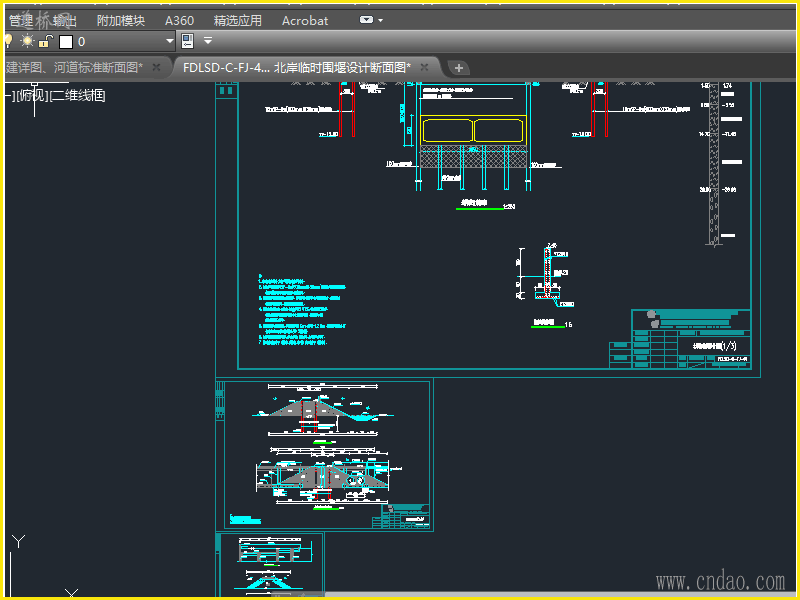Toggle the layer freeze sun icon
Viewport: 800px width, 600px height.
(x=27, y=41)
